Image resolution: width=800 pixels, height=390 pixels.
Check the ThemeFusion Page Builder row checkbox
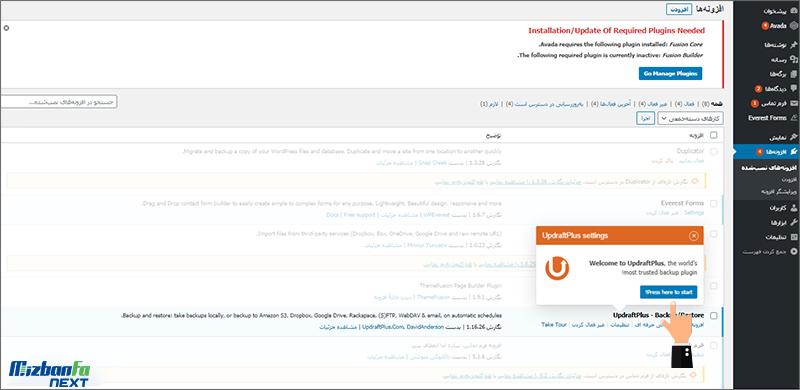click(713, 285)
